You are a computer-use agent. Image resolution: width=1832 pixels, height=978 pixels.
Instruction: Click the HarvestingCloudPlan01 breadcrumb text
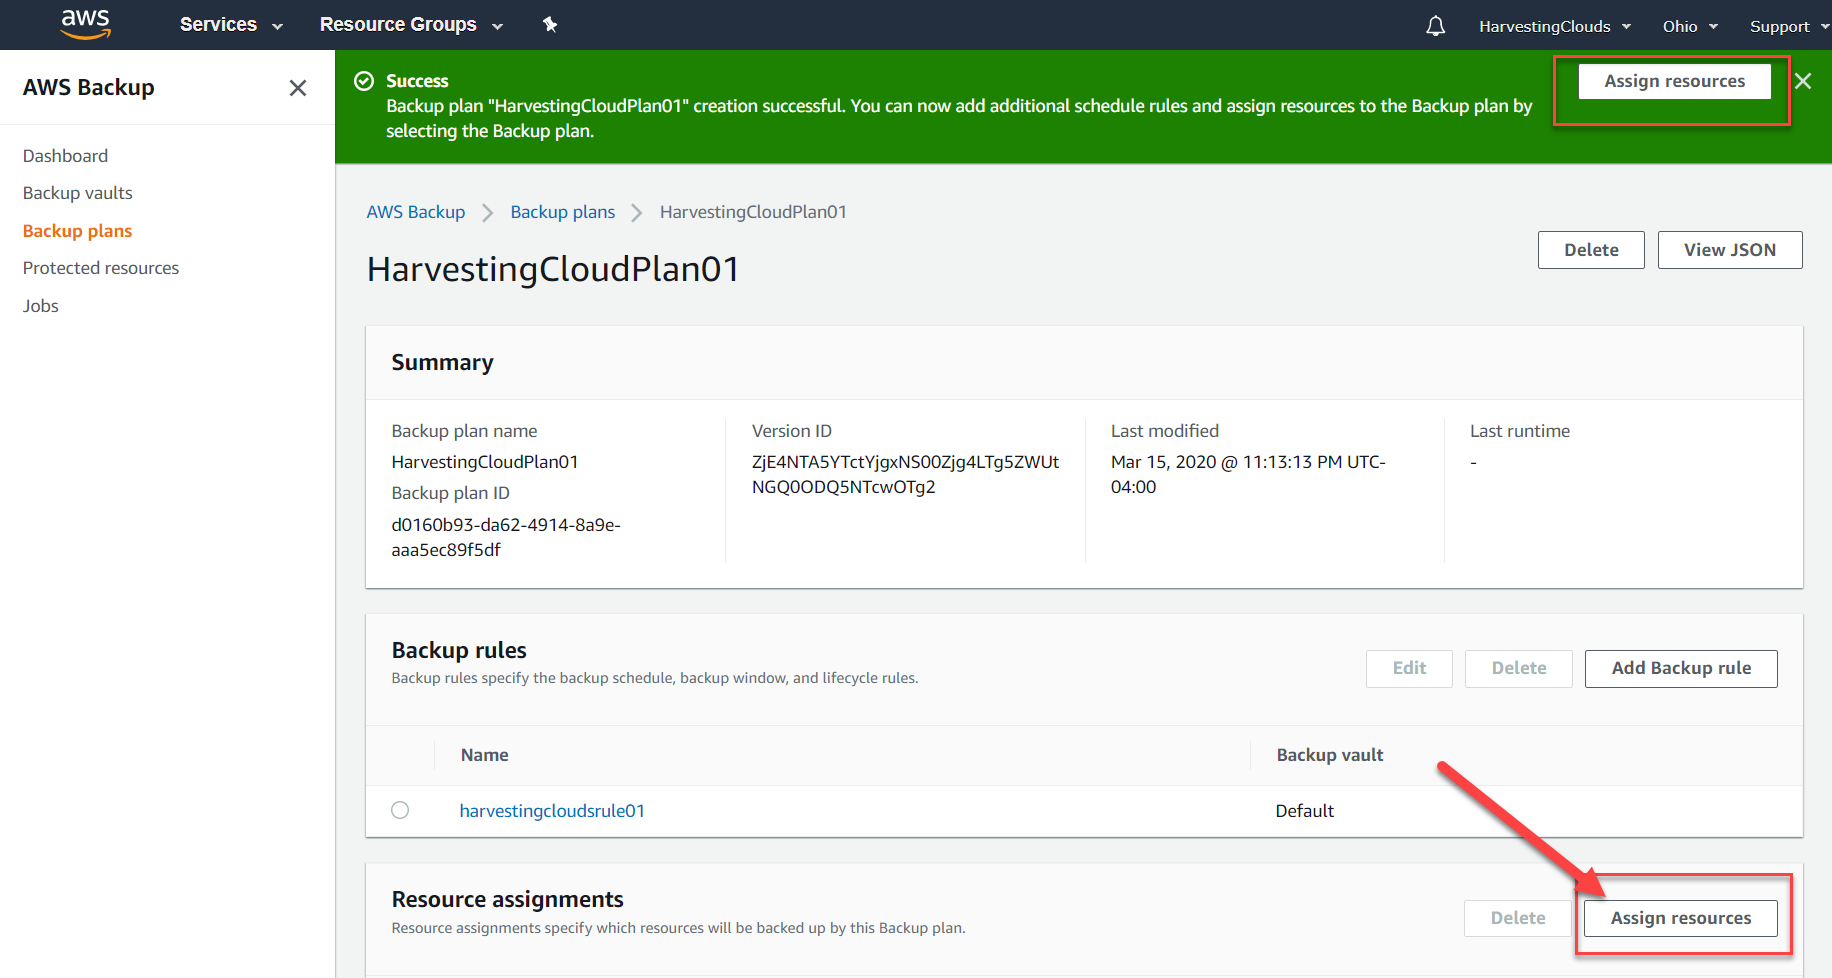(x=753, y=212)
